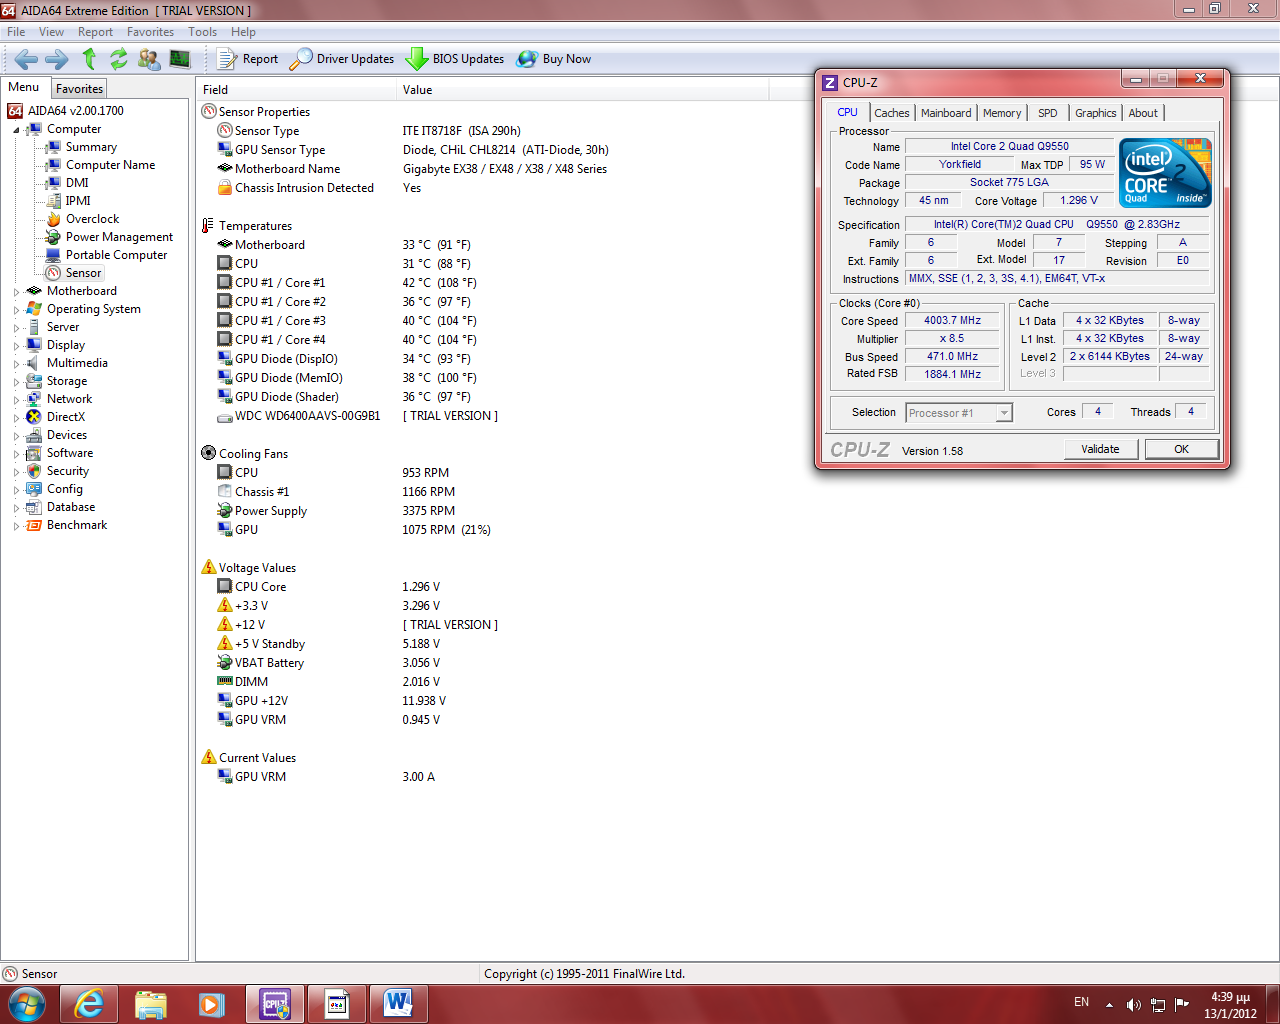Image resolution: width=1280 pixels, height=1024 pixels.
Task: Switch to Caches tab in CPU-Z
Action: pos(891,113)
